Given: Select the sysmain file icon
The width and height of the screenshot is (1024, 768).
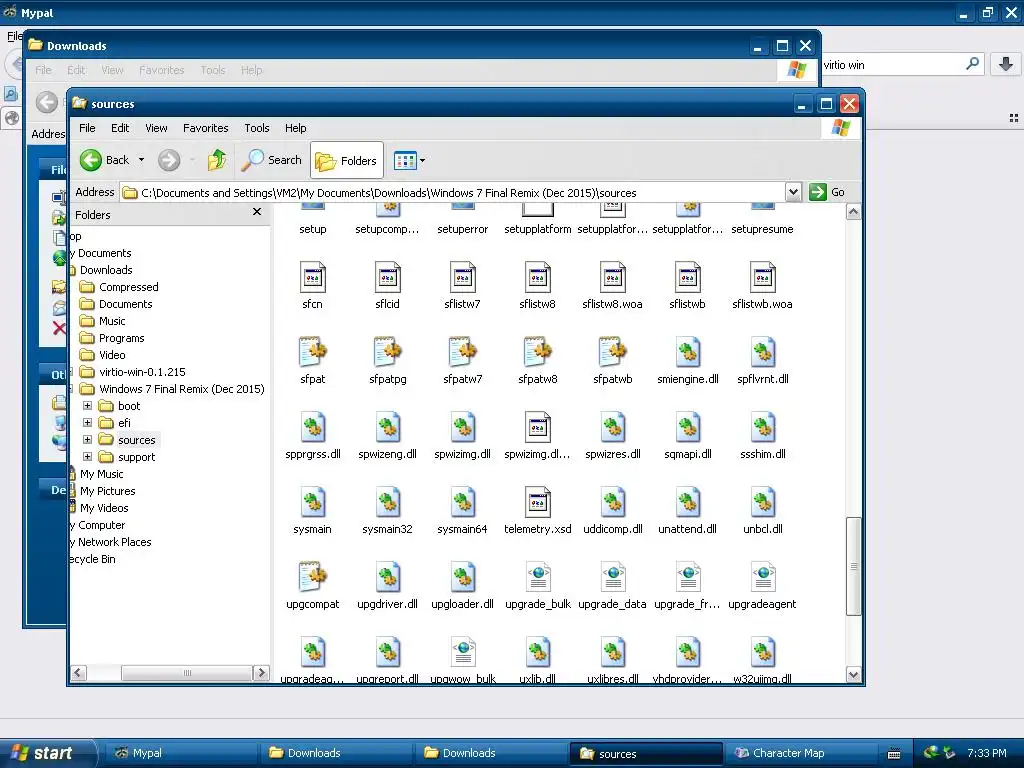Looking at the screenshot, I should pyautogui.click(x=312, y=502).
